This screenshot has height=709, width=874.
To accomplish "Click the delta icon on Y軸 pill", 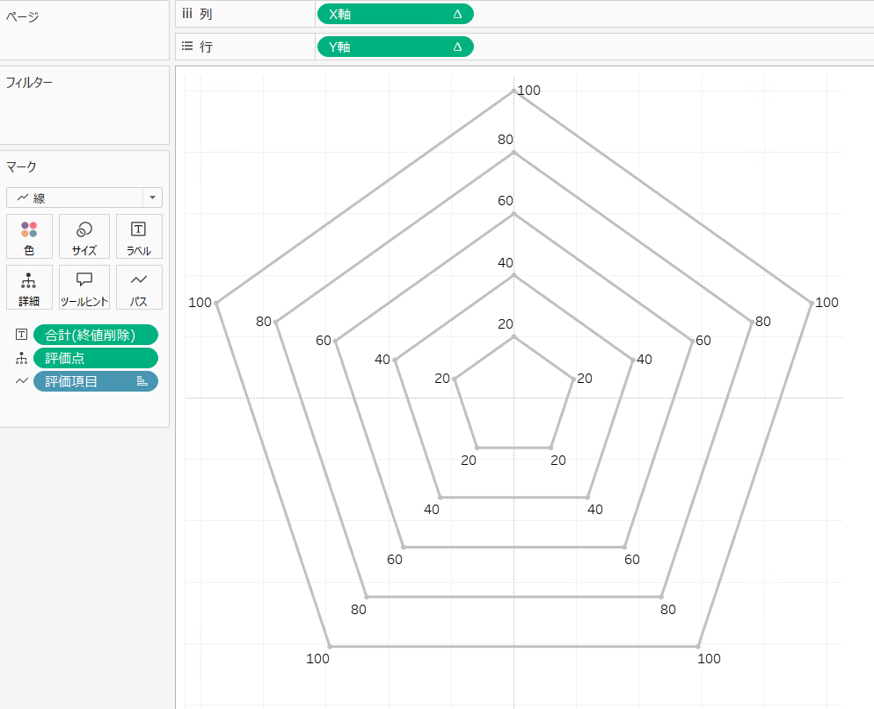I will tap(457, 47).
